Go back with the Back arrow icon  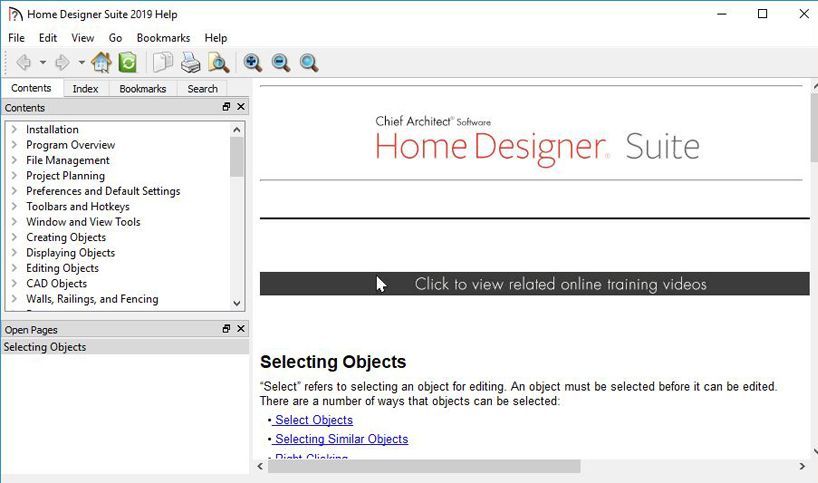pyautogui.click(x=23, y=63)
